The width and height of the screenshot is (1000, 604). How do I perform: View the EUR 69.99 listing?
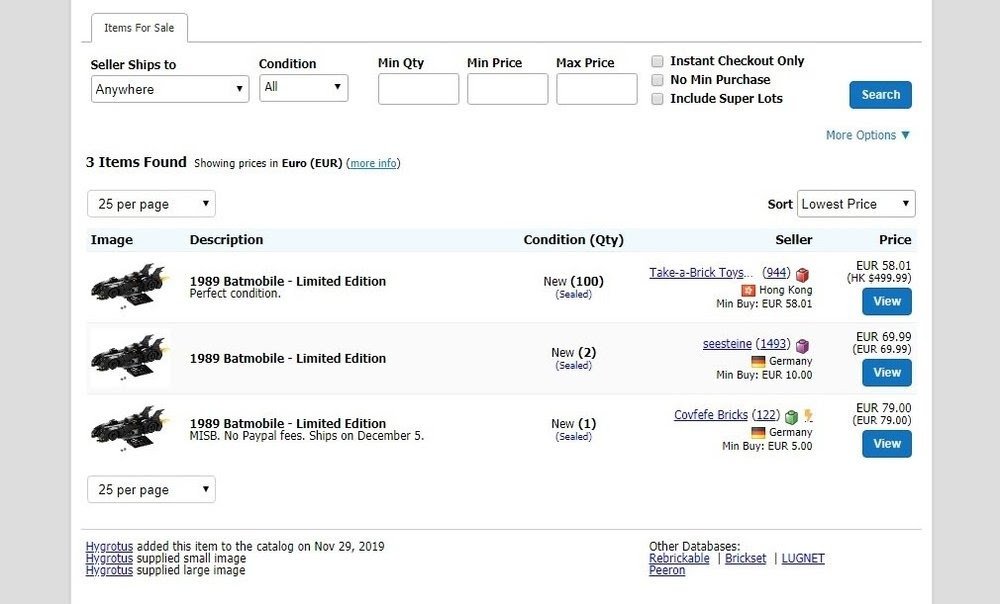click(x=887, y=372)
